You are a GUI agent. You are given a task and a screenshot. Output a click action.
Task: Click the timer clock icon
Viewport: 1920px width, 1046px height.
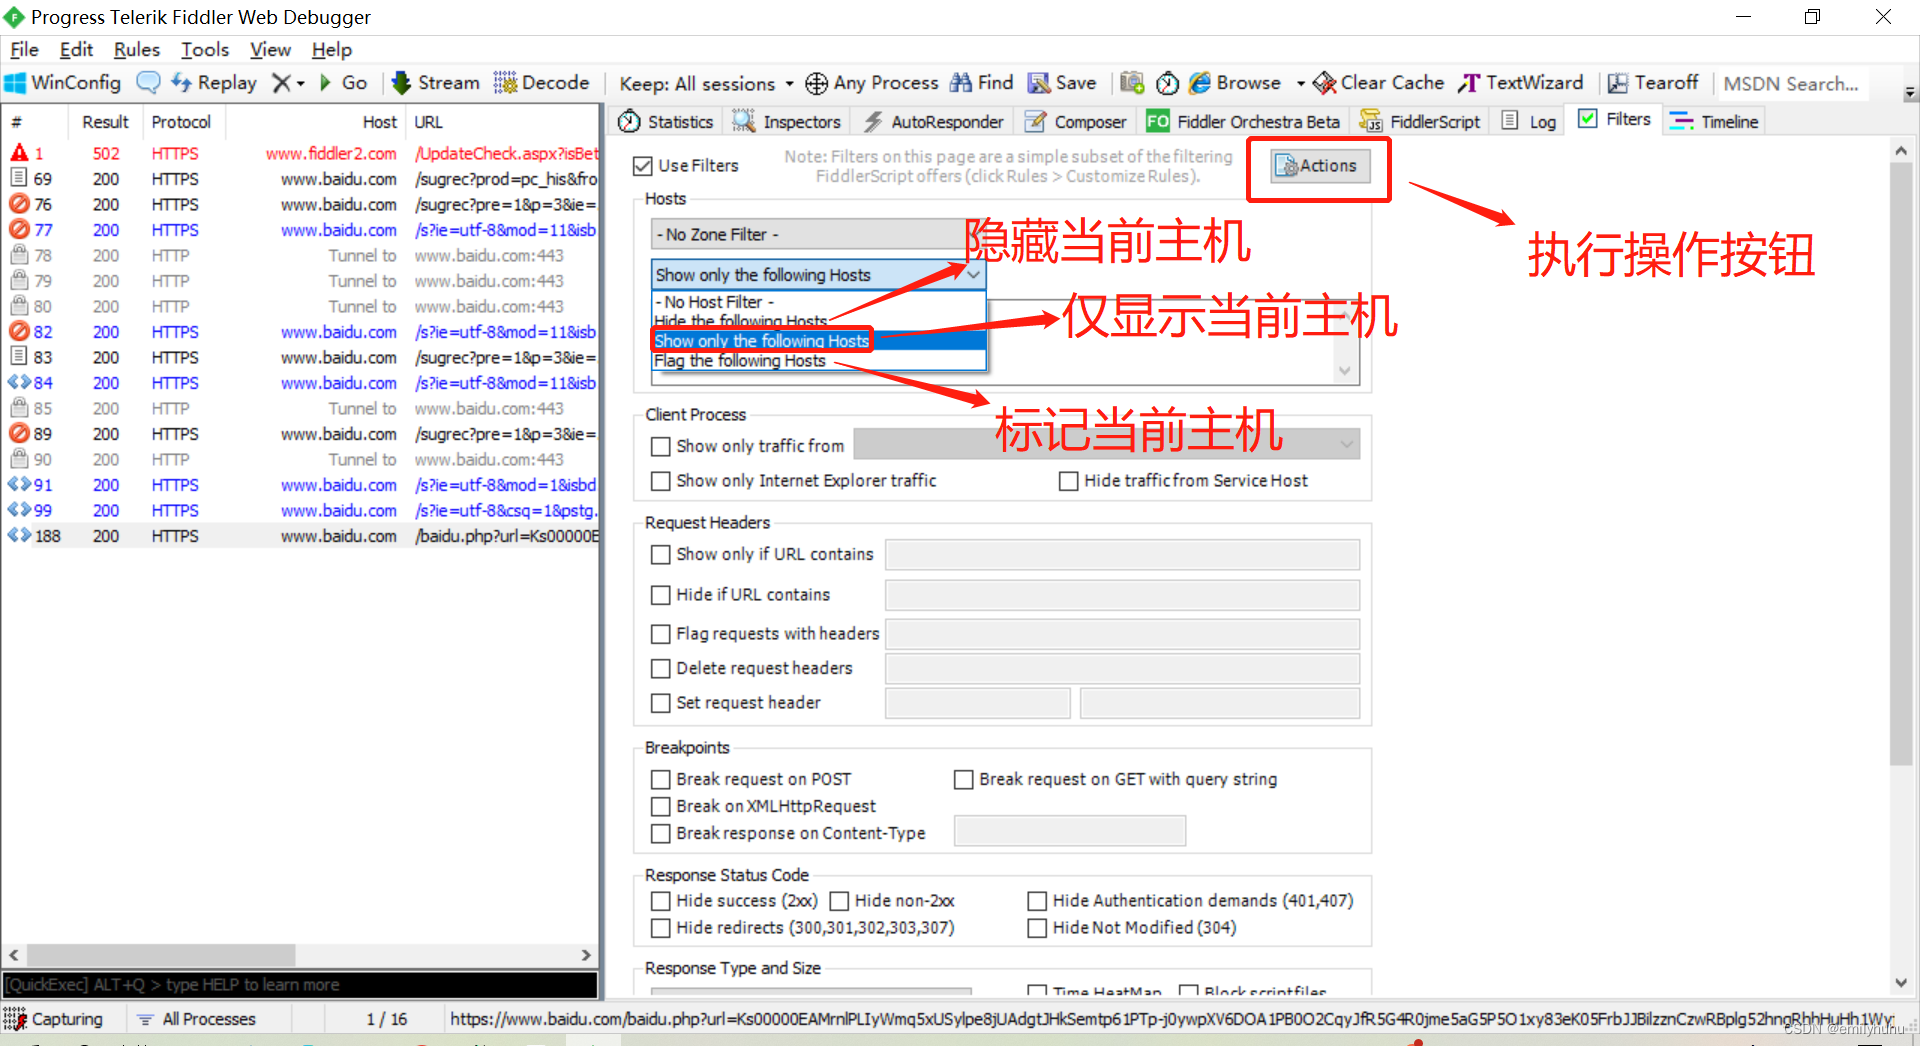click(1167, 83)
